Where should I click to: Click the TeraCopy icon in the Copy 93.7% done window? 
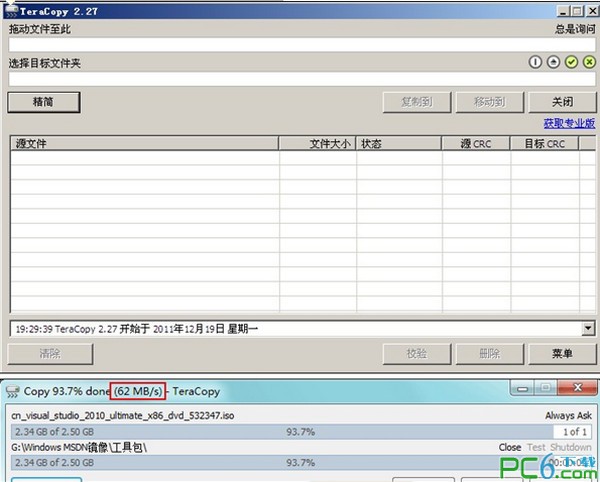pyautogui.click(x=12, y=391)
